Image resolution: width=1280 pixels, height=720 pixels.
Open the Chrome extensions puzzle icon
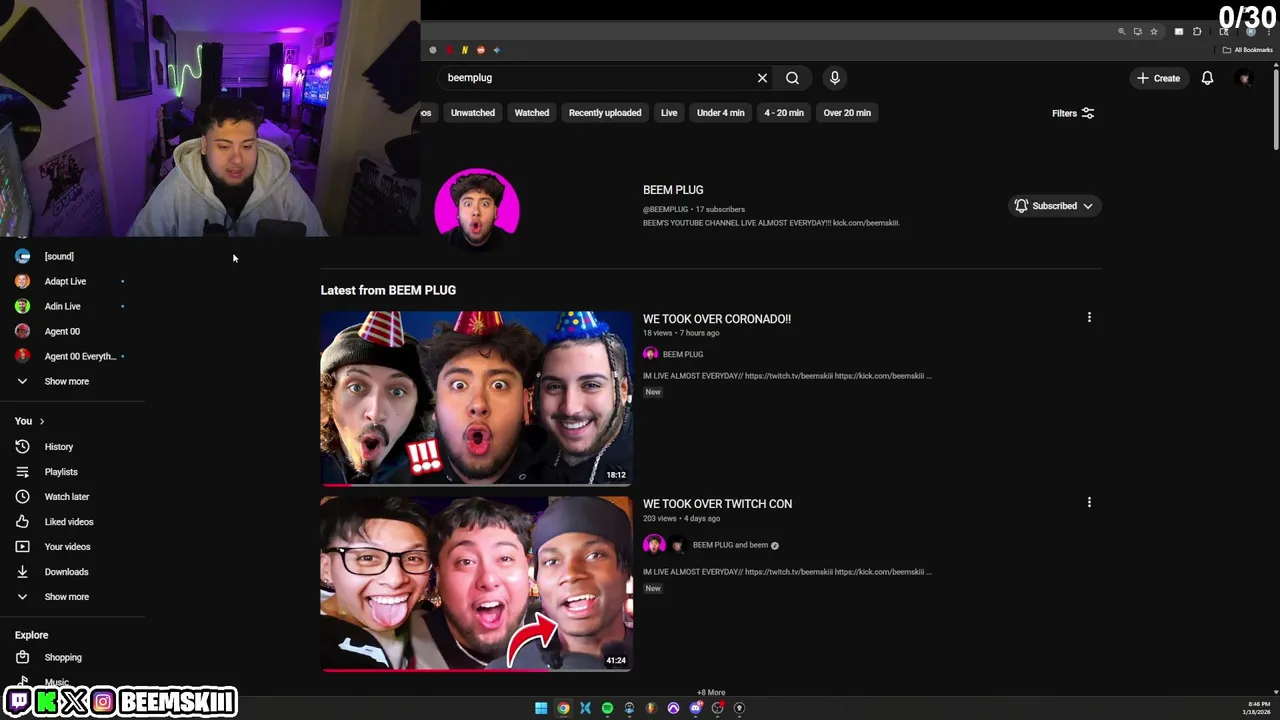pos(1197,32)
